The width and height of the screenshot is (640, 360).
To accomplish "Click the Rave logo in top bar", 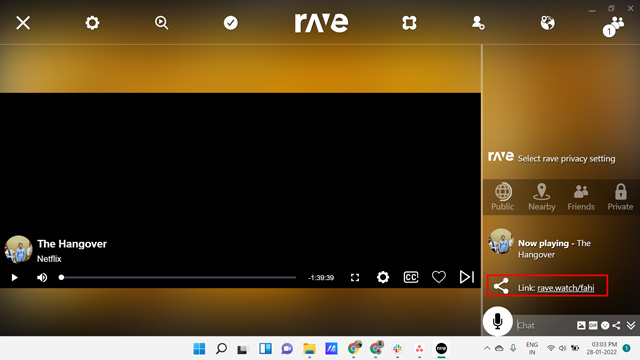I will [x=321, y=22].
